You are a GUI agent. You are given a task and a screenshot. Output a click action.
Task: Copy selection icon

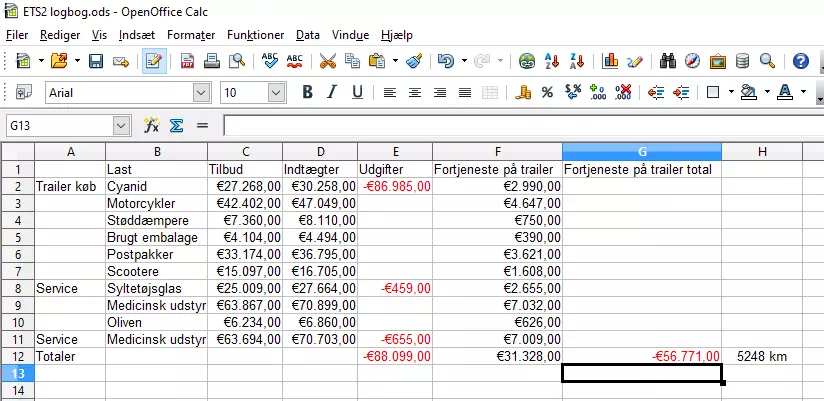[352, 61]
